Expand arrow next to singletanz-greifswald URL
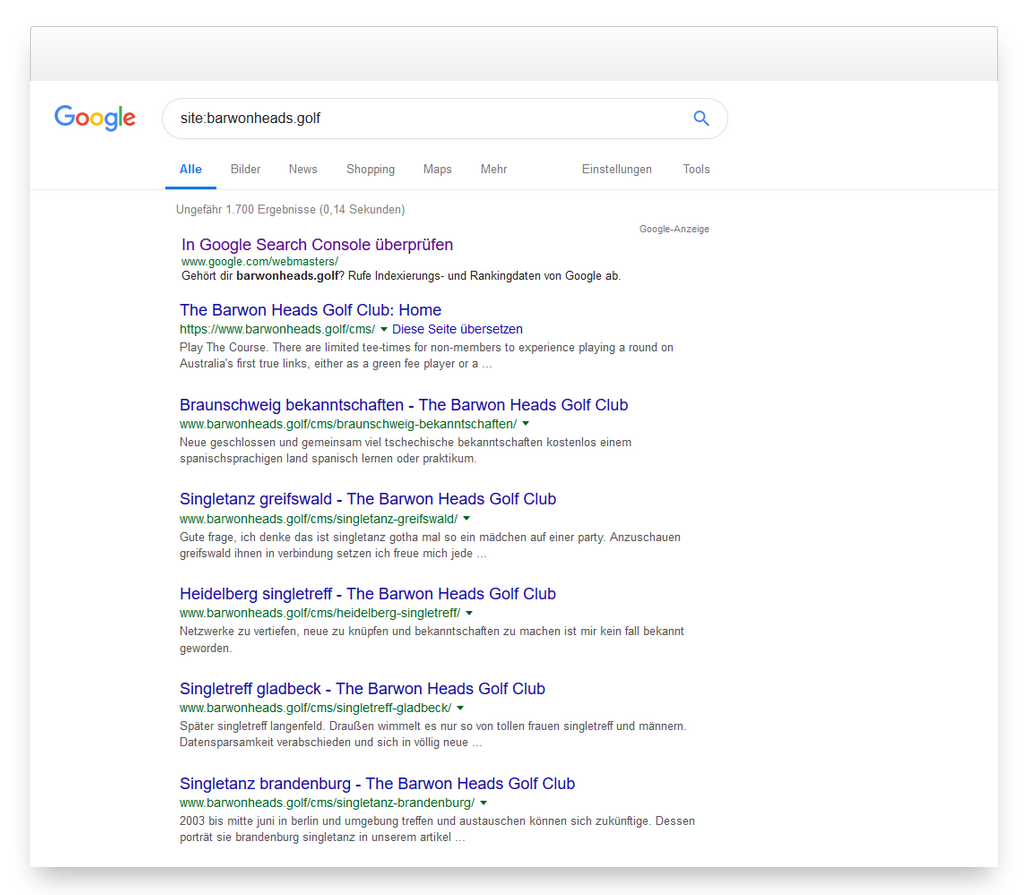Image resolution: width=1026 pixels, height=895 pixels. click(x=466, y=519)
